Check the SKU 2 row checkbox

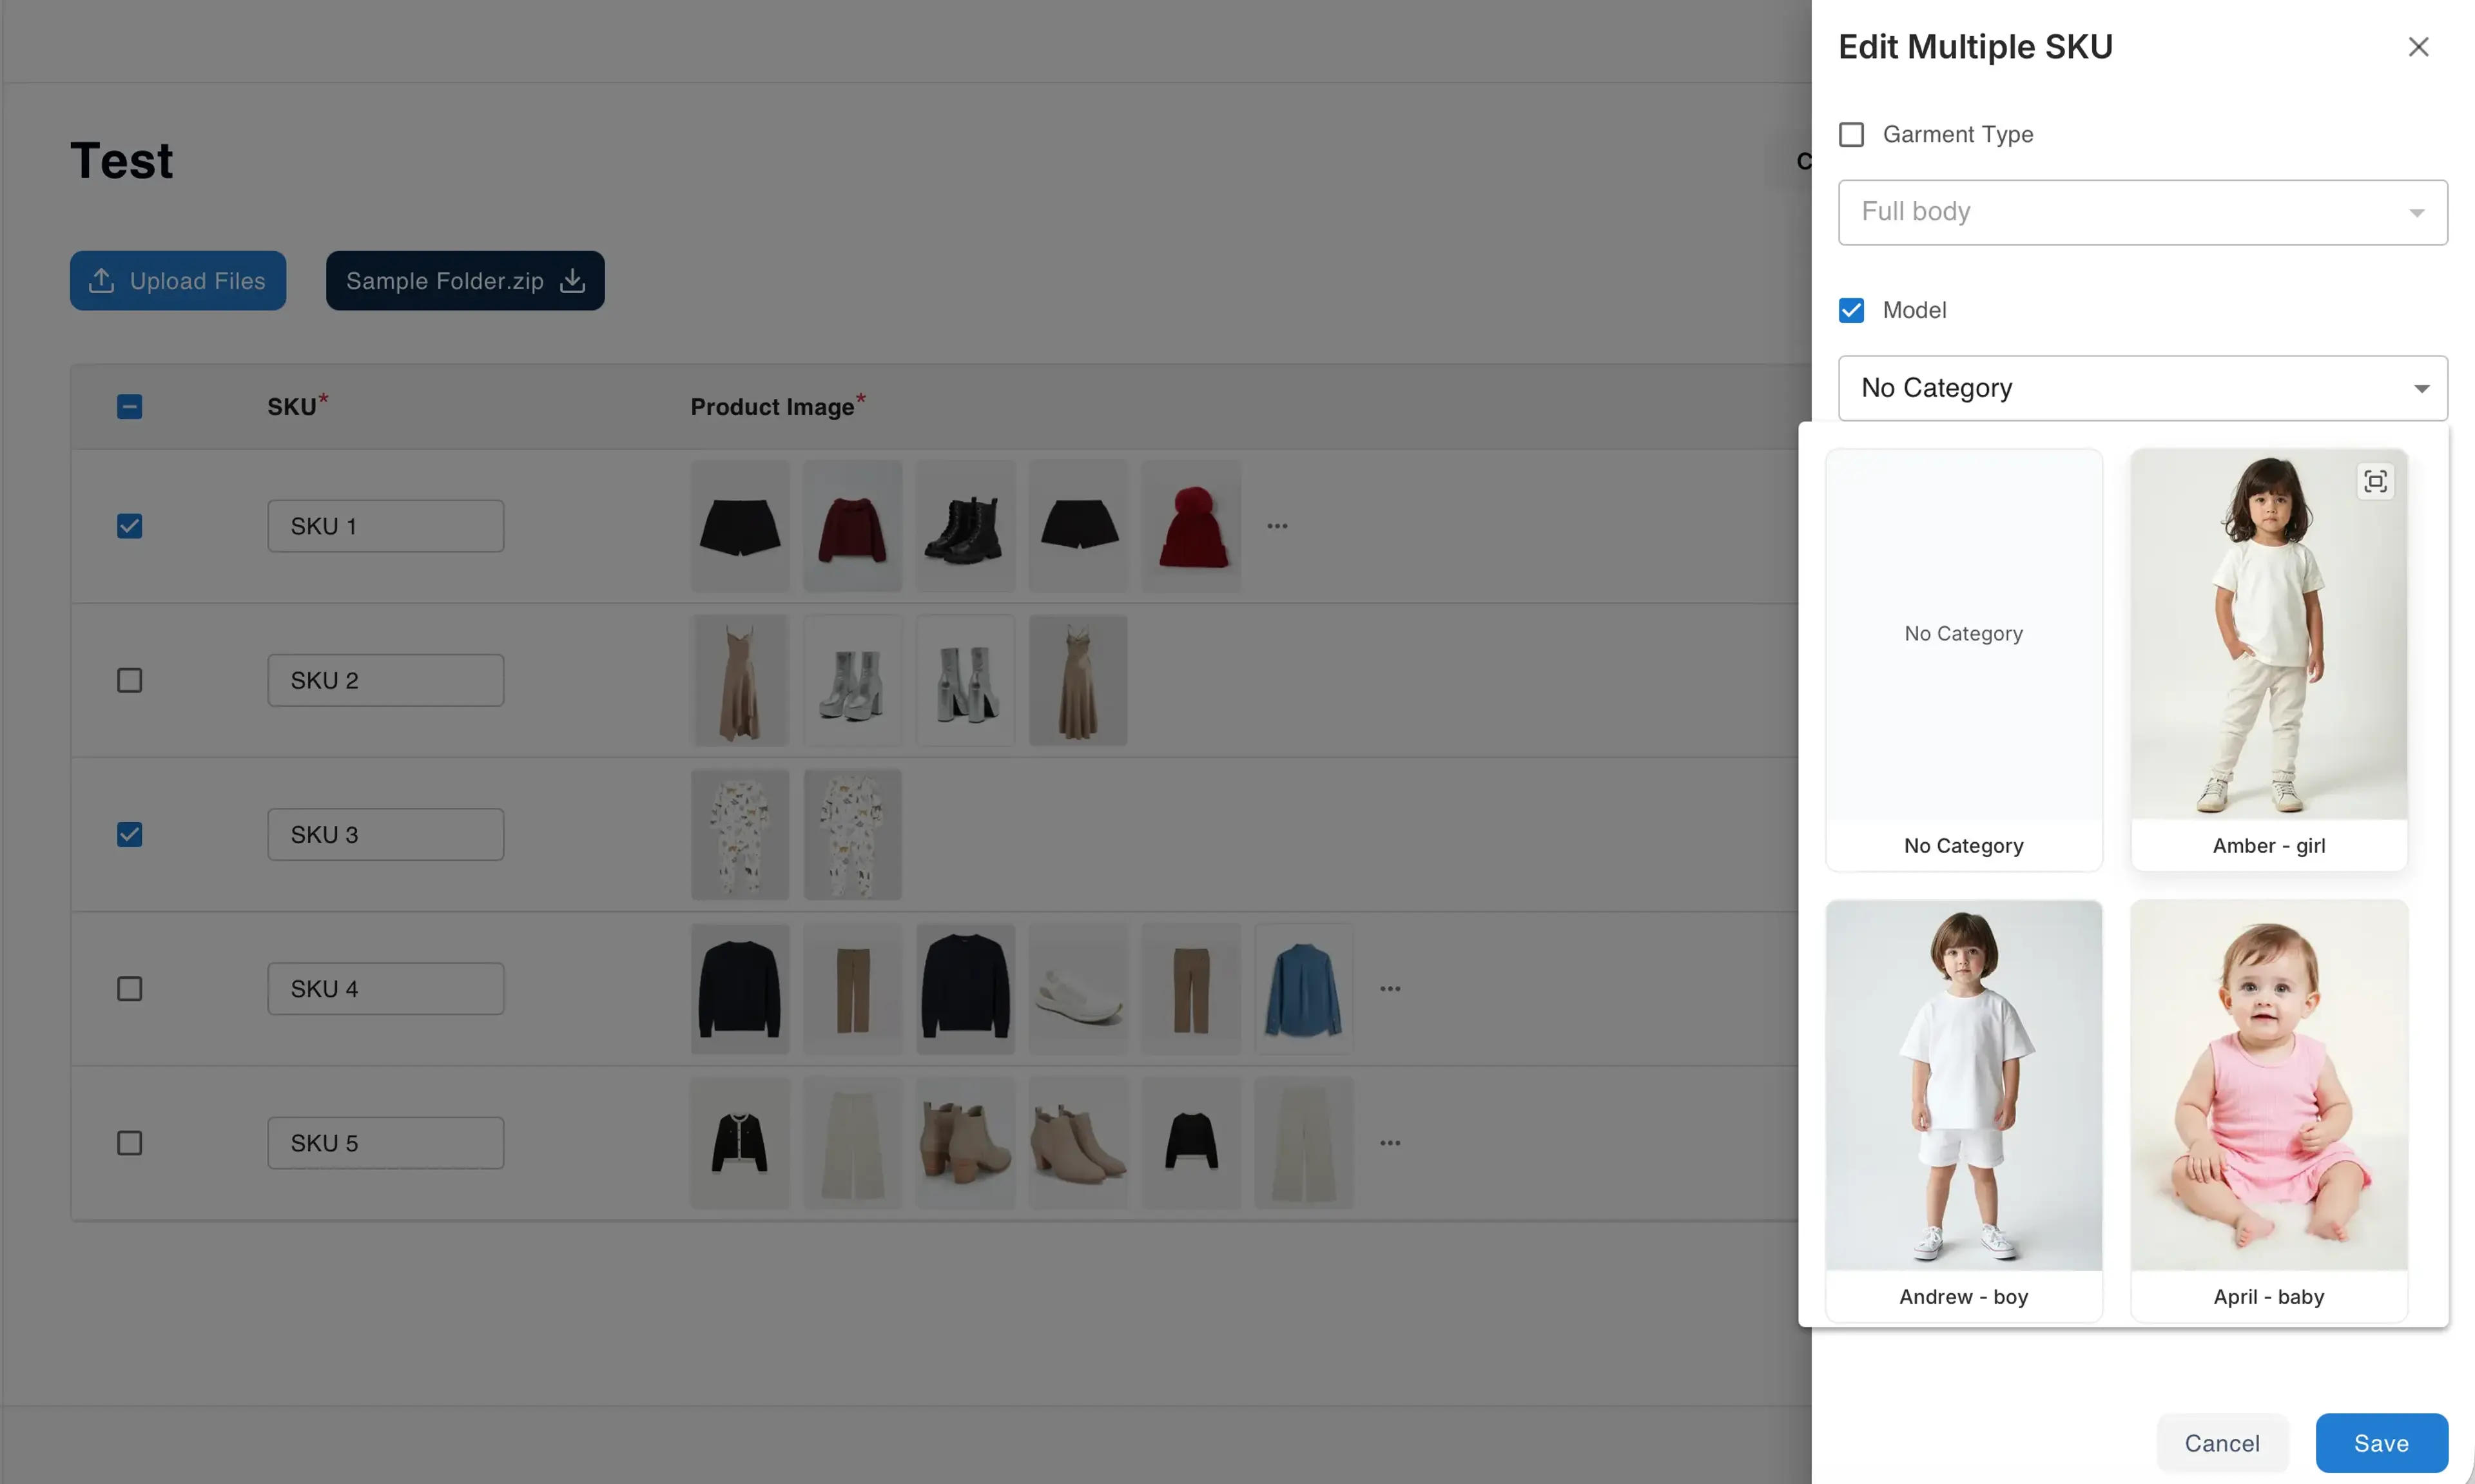(129, 680)
